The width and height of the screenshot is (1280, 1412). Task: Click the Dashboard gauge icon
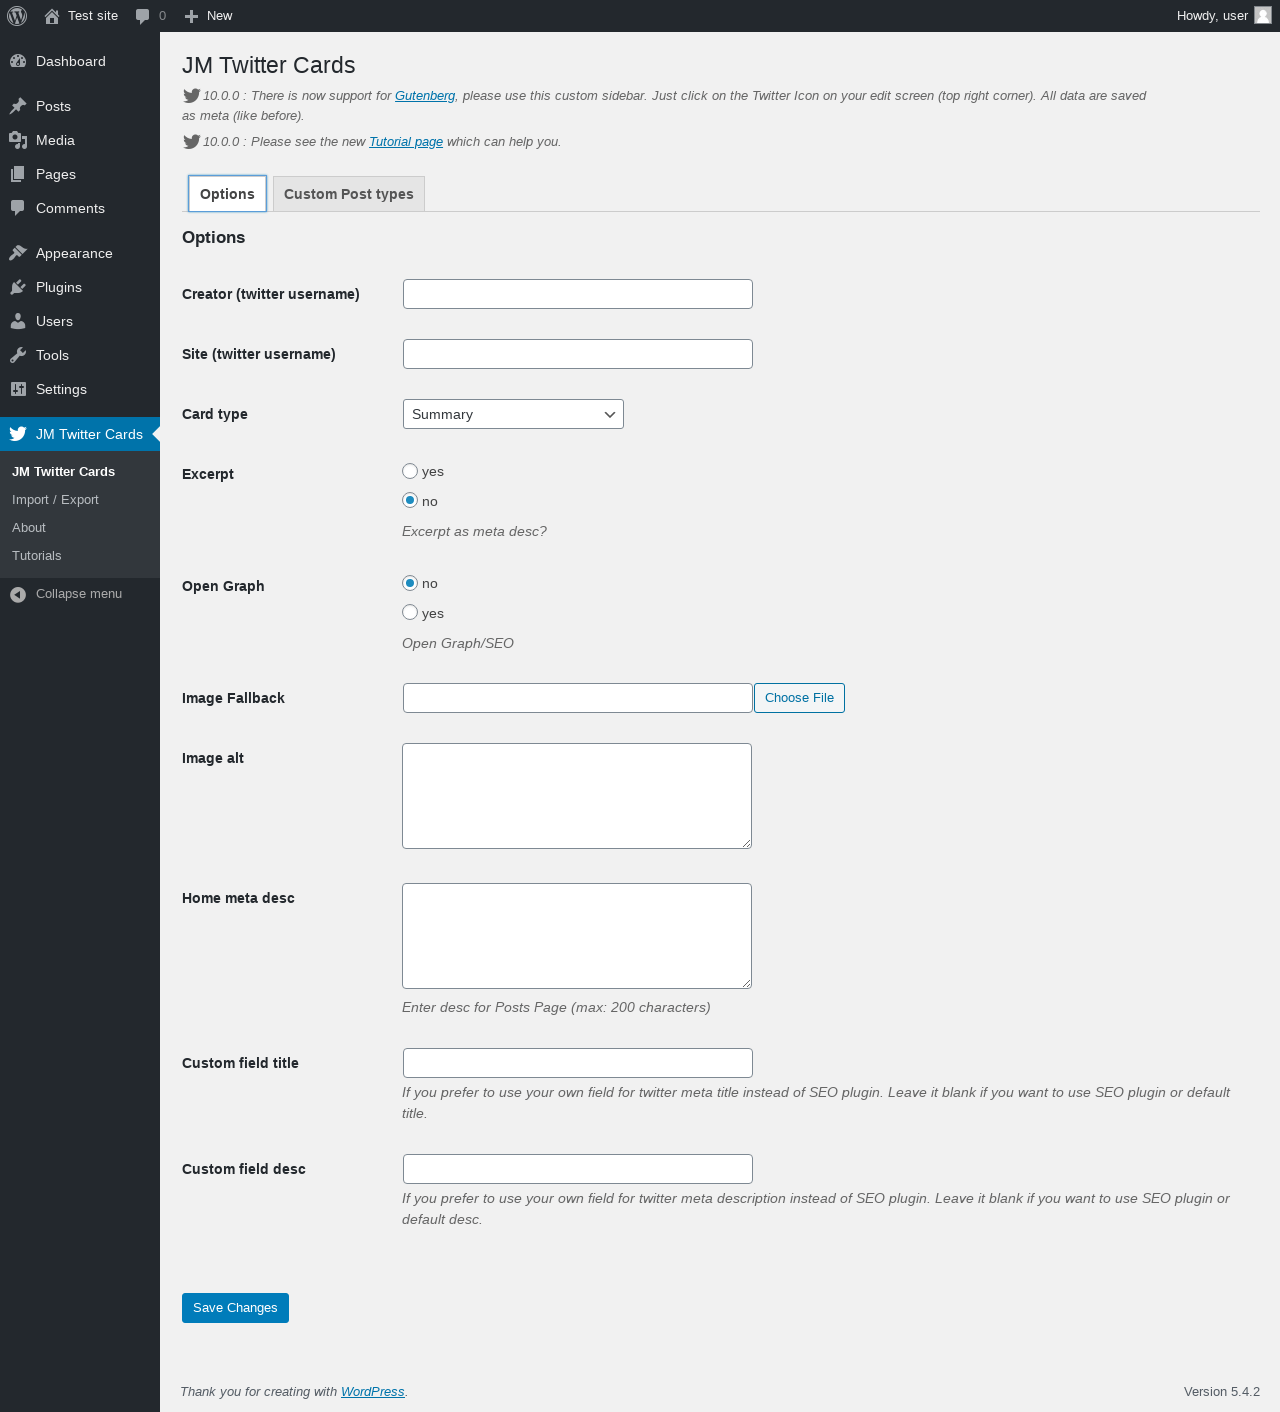(18, 61)
